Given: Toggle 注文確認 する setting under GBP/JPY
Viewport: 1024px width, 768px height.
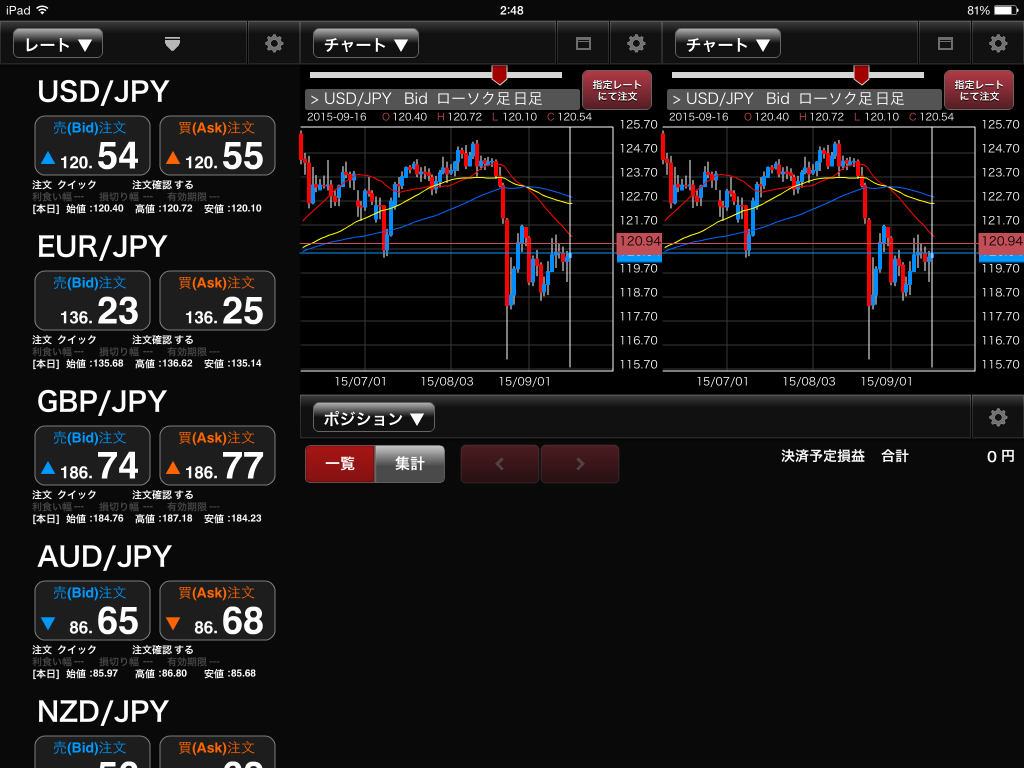Looking at the screenshot, I should point(163,495).
